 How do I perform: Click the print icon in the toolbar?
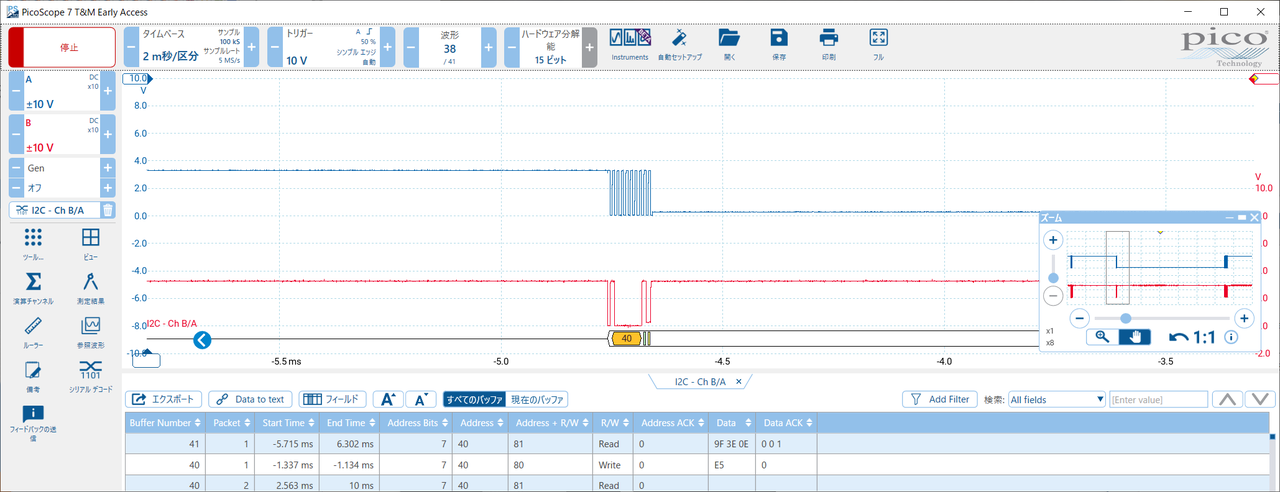(828, 42)
